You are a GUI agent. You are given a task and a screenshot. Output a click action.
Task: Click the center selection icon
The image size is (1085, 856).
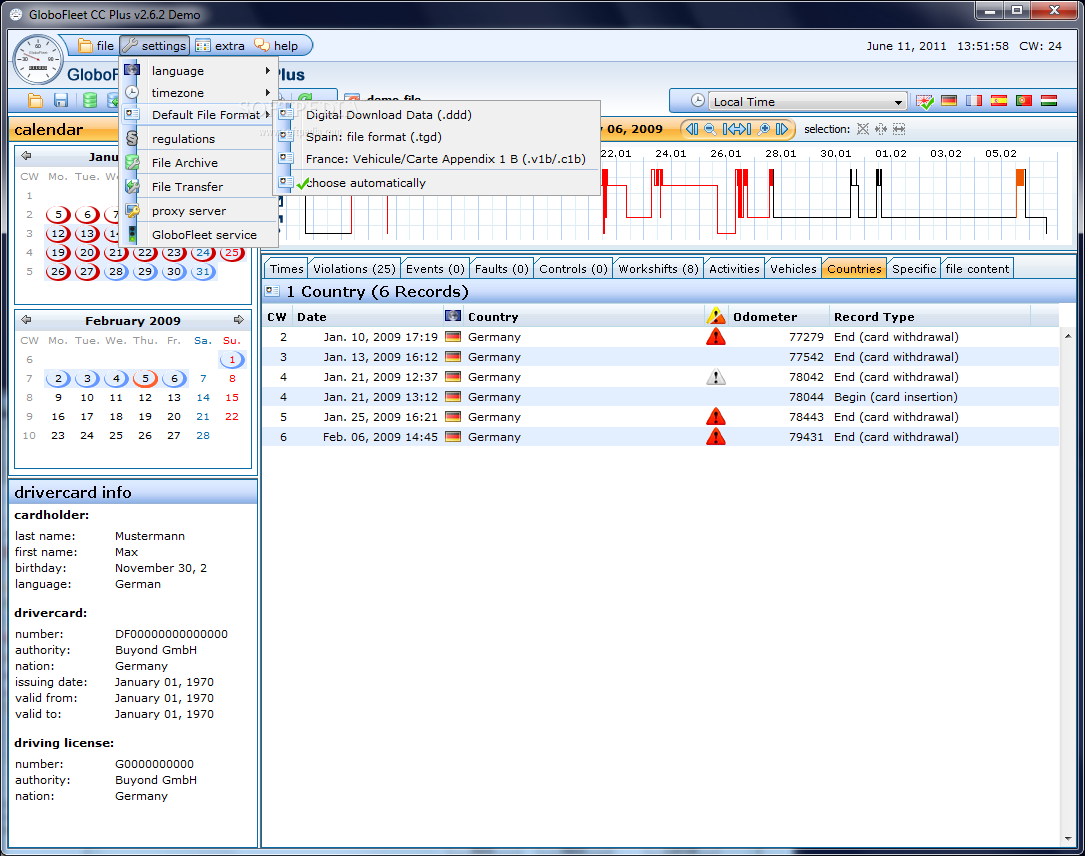click(881, 129)
